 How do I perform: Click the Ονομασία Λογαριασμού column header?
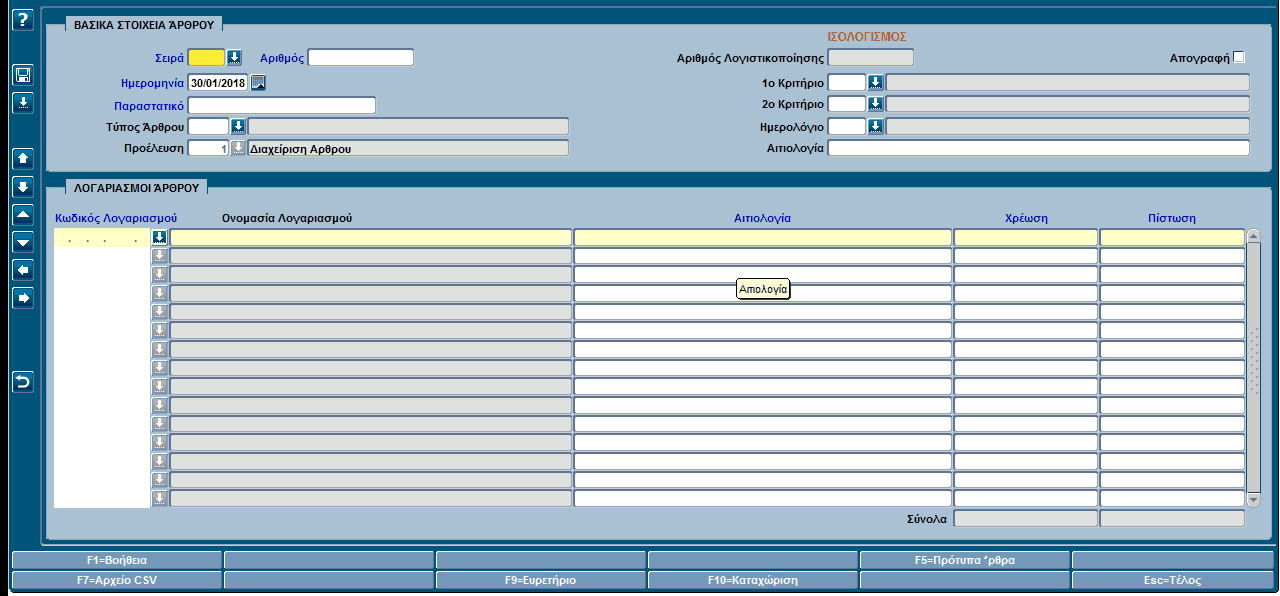point(286,217)
